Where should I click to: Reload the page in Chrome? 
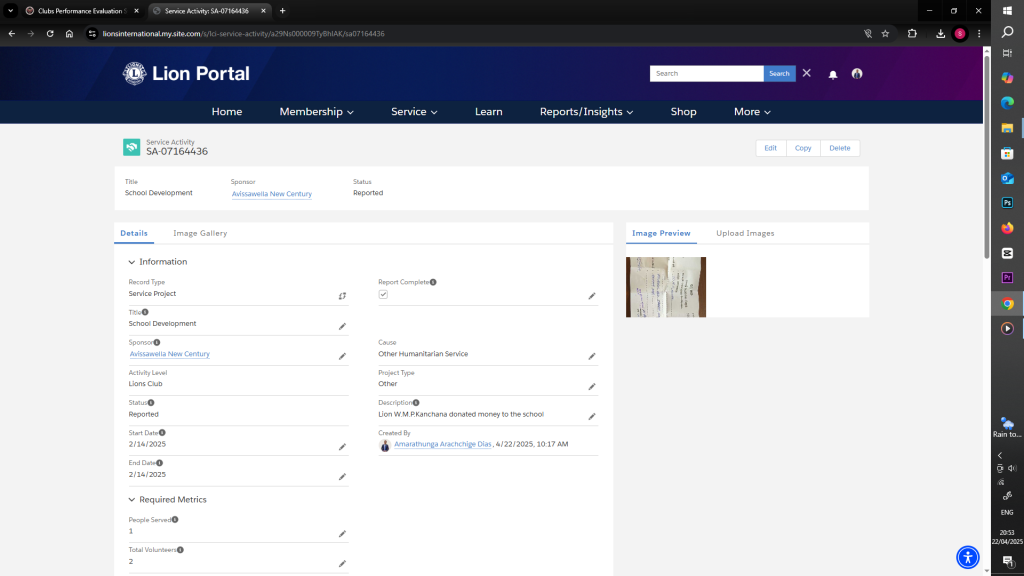tap(50, 33)
